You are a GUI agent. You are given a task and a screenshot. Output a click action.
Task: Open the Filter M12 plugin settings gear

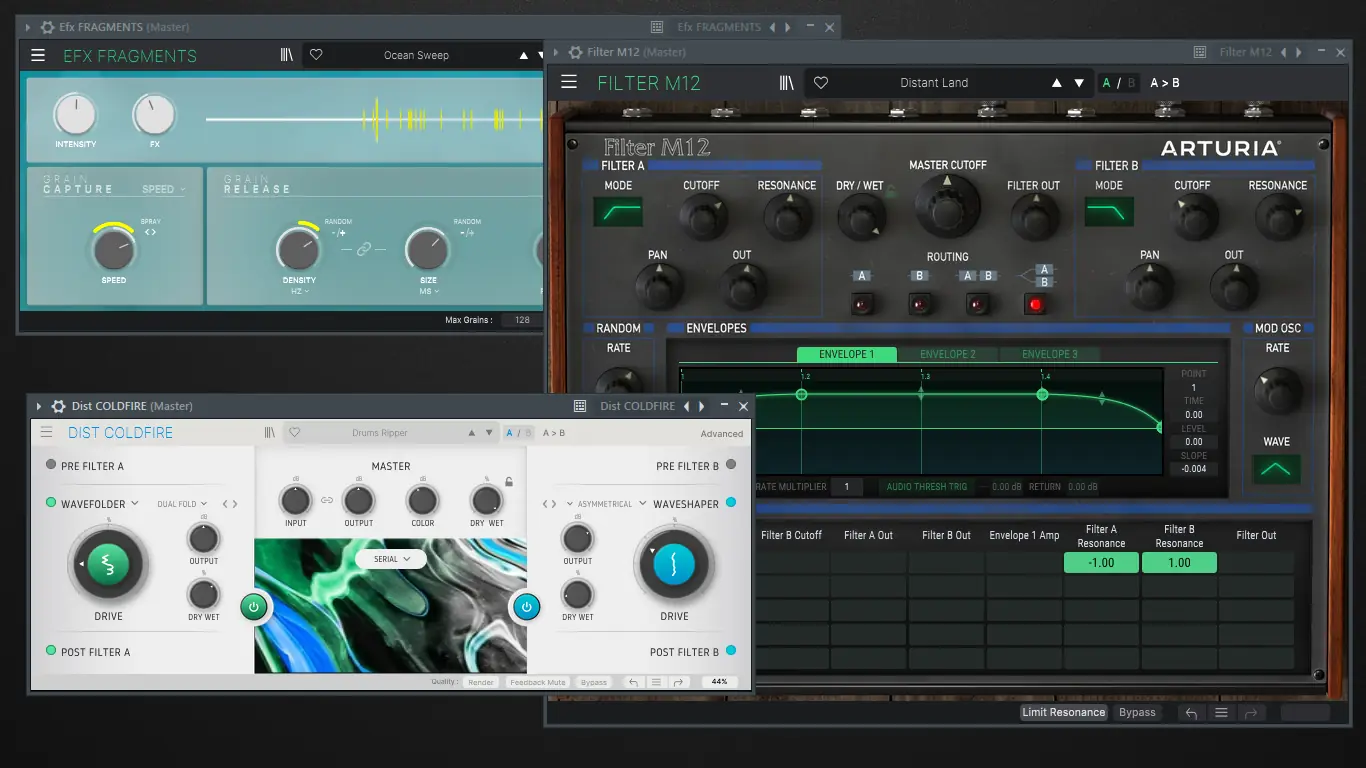tap(575, 52)
